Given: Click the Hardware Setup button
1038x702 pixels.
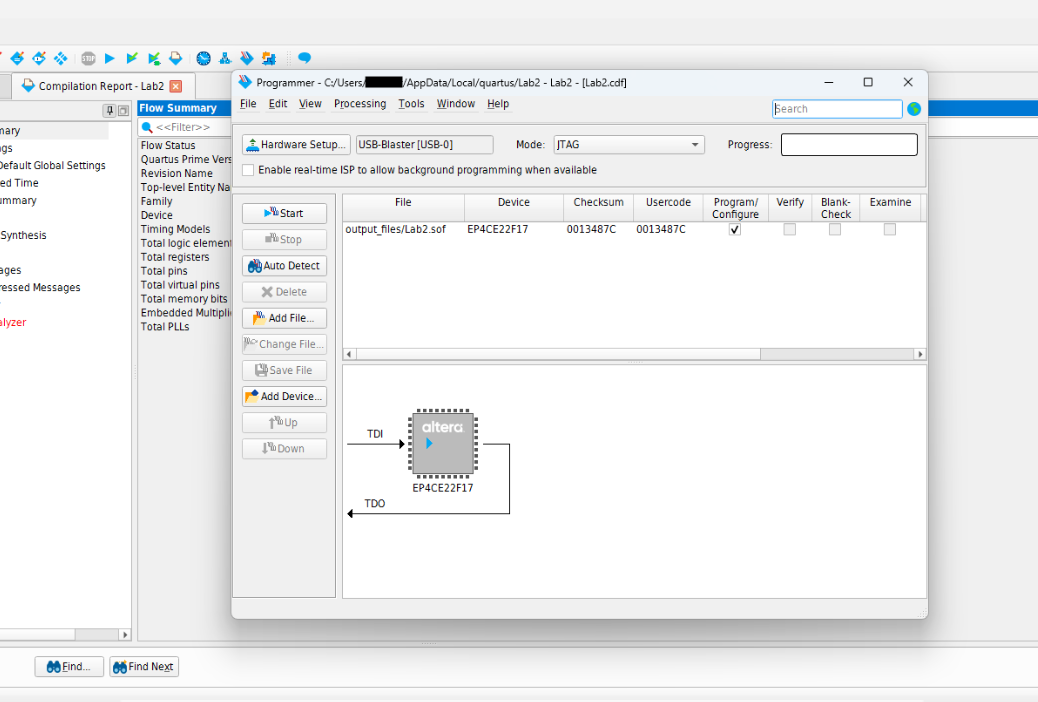Looking at the screenshot, I should point(296,144).
